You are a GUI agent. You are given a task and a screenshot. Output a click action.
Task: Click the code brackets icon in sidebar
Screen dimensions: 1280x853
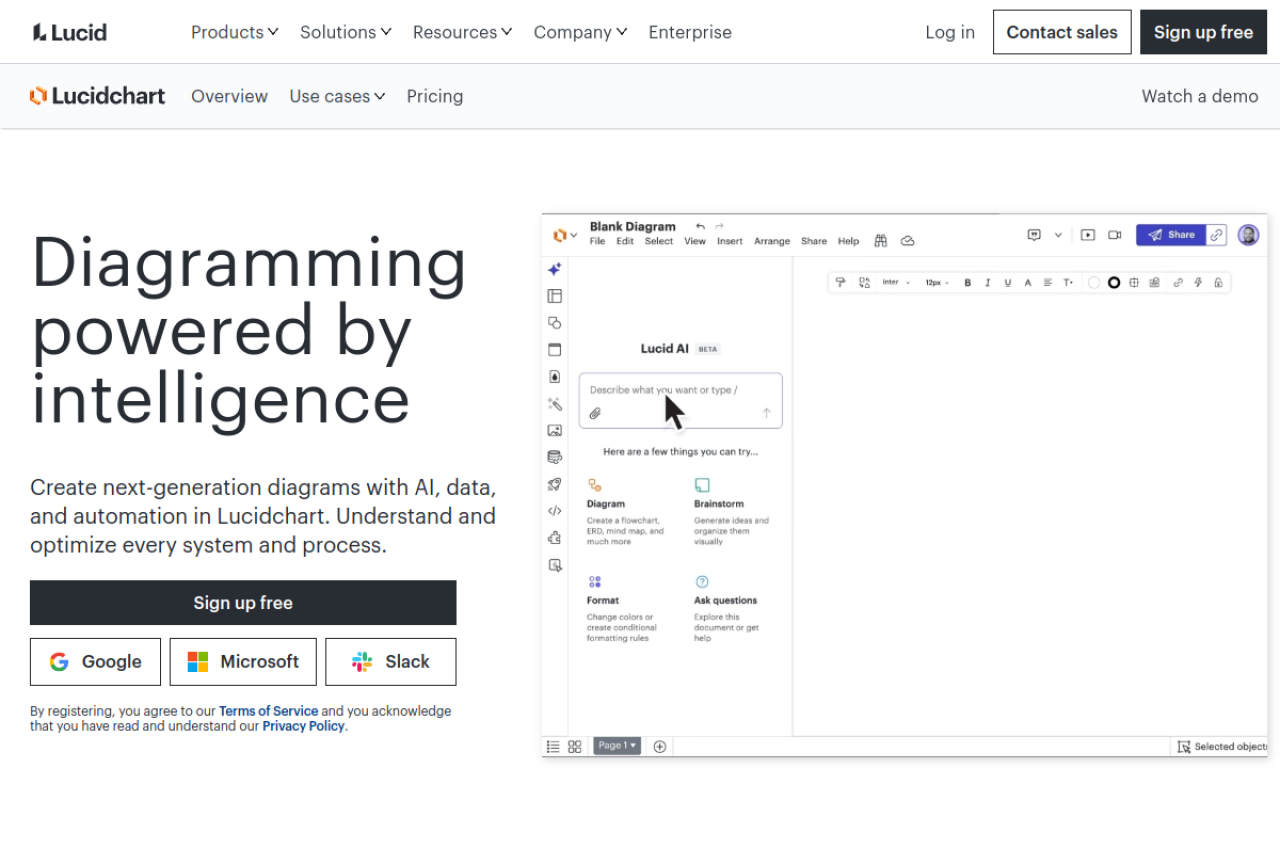click(x=554, y=511)
